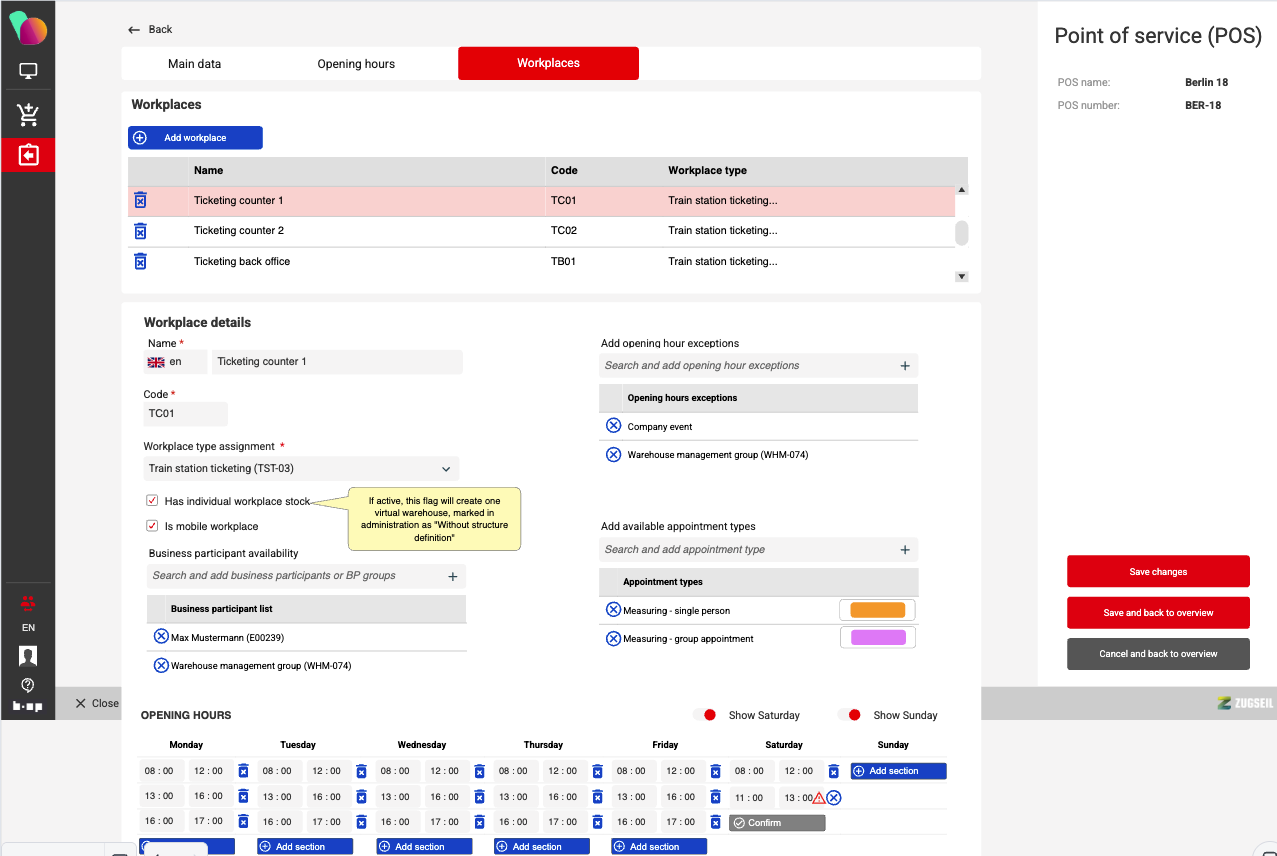Open the shopping cart sidebar icon
1277x856 pixels.
coord(28,115)
